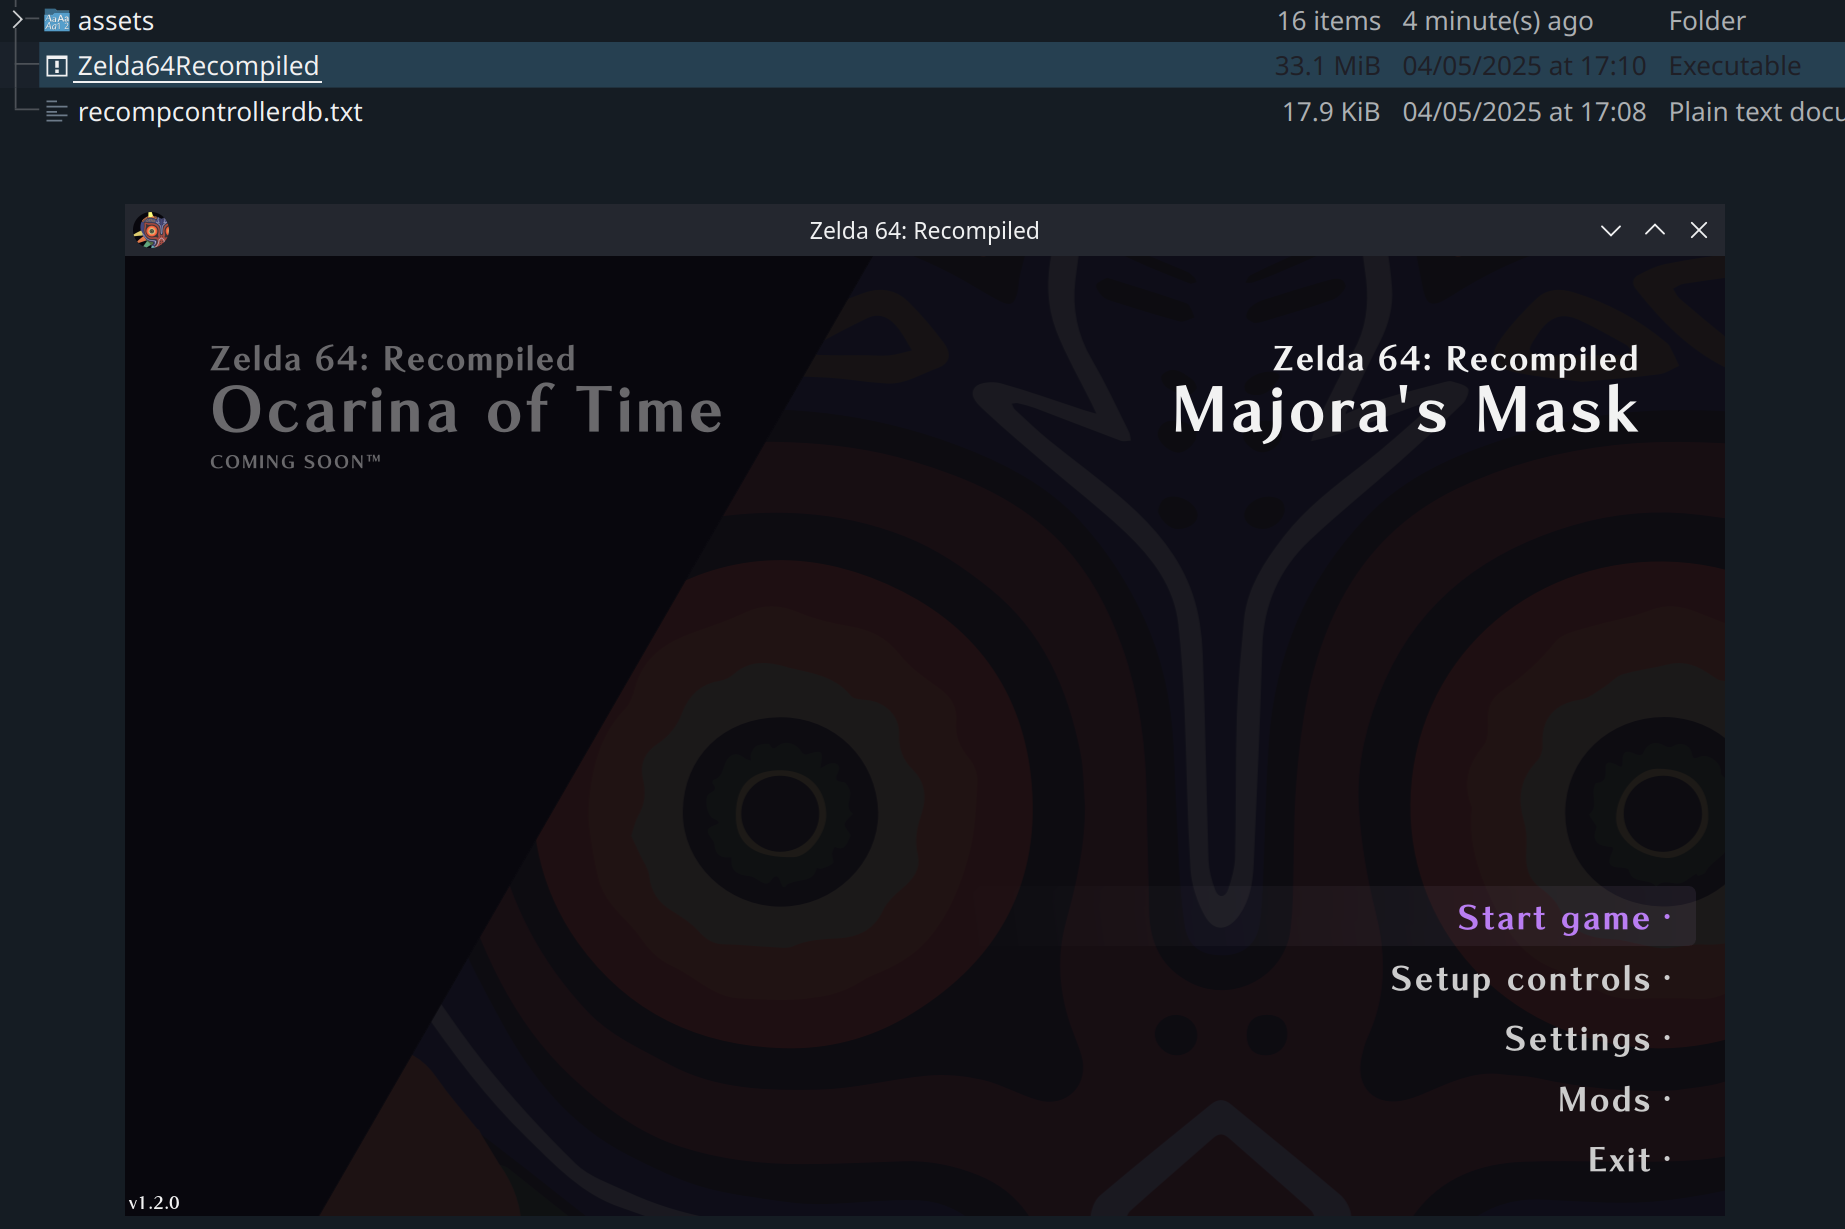This screenshot has width=1845, height=1229.
Task: Click the 04/05/2025 at 17:10 date cell
Action: click(1524, 66)
